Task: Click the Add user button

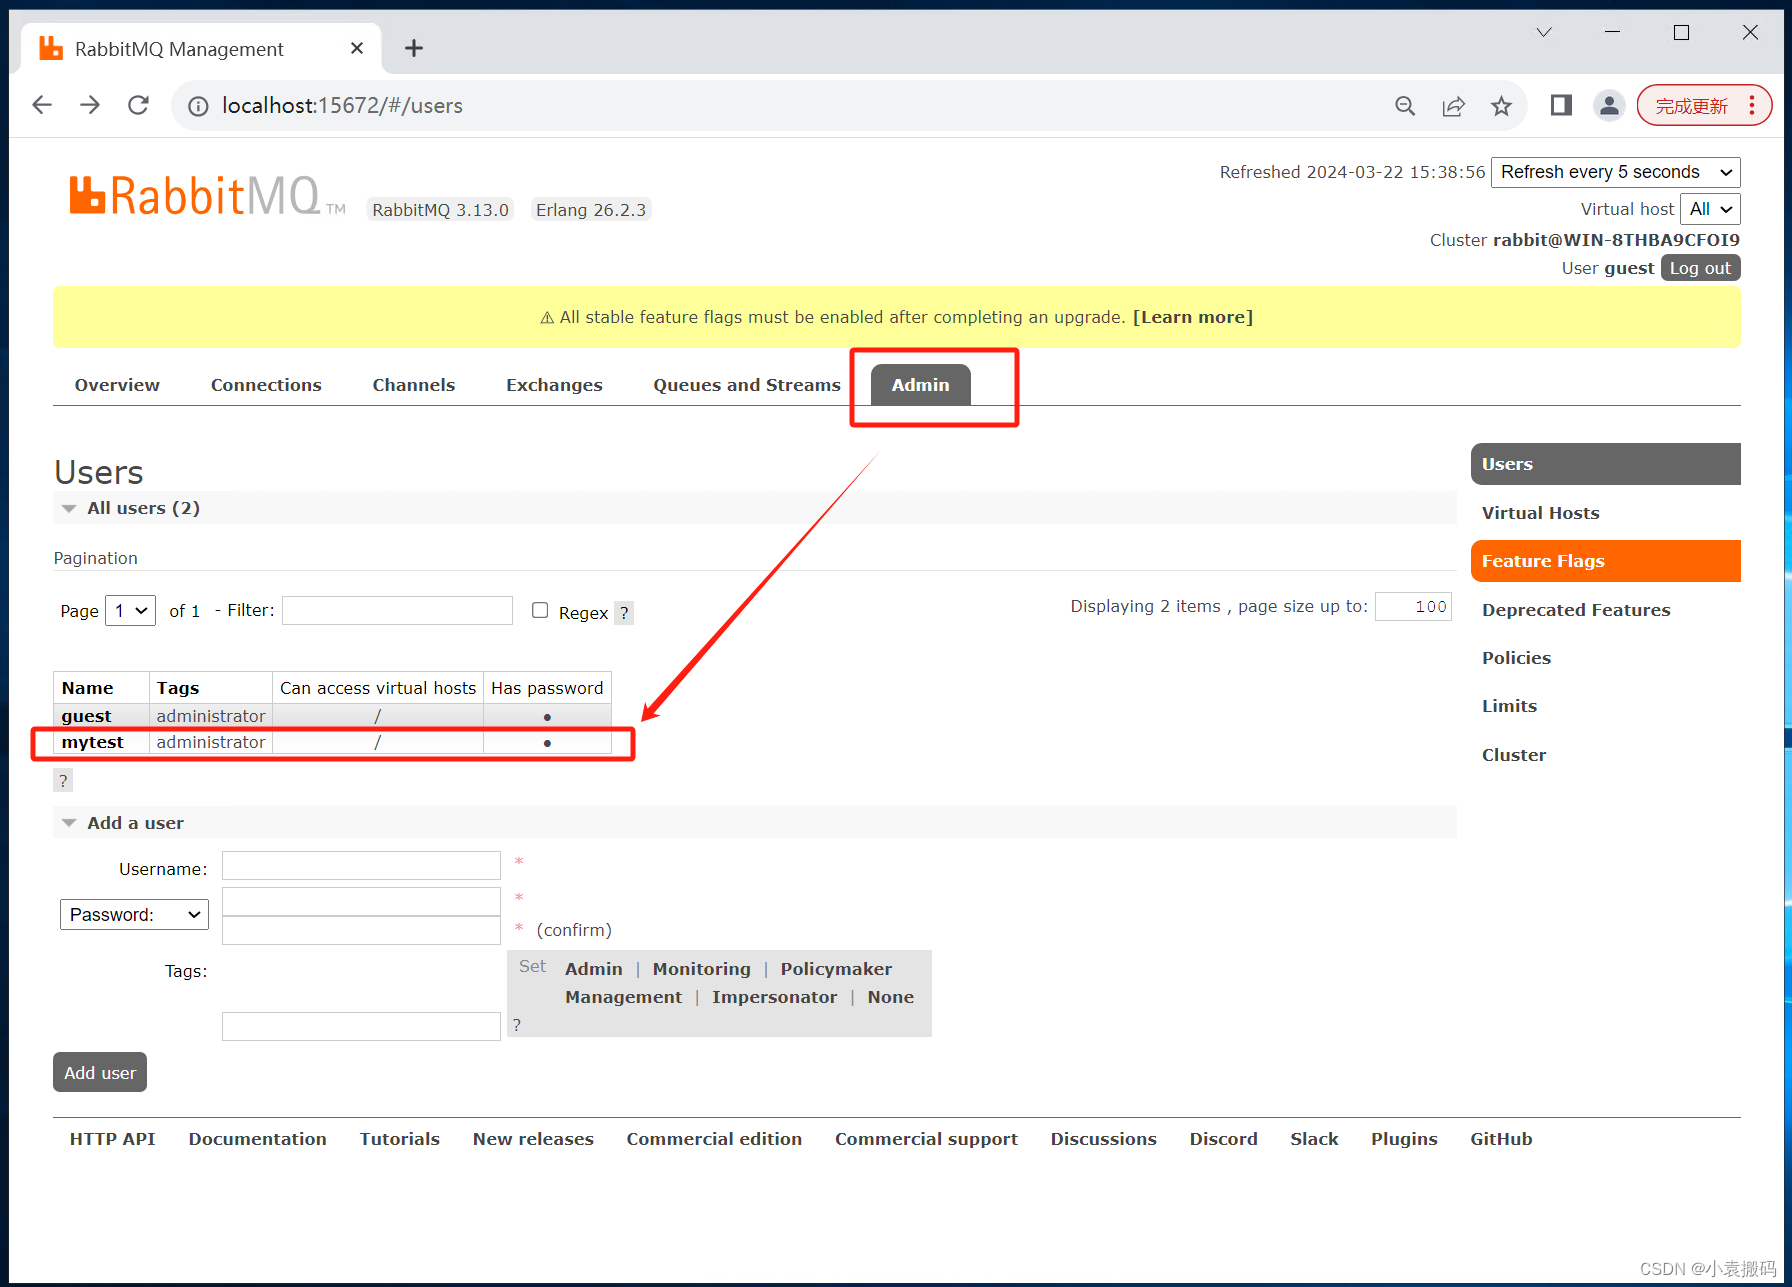Action: [x=100, y=1072]
